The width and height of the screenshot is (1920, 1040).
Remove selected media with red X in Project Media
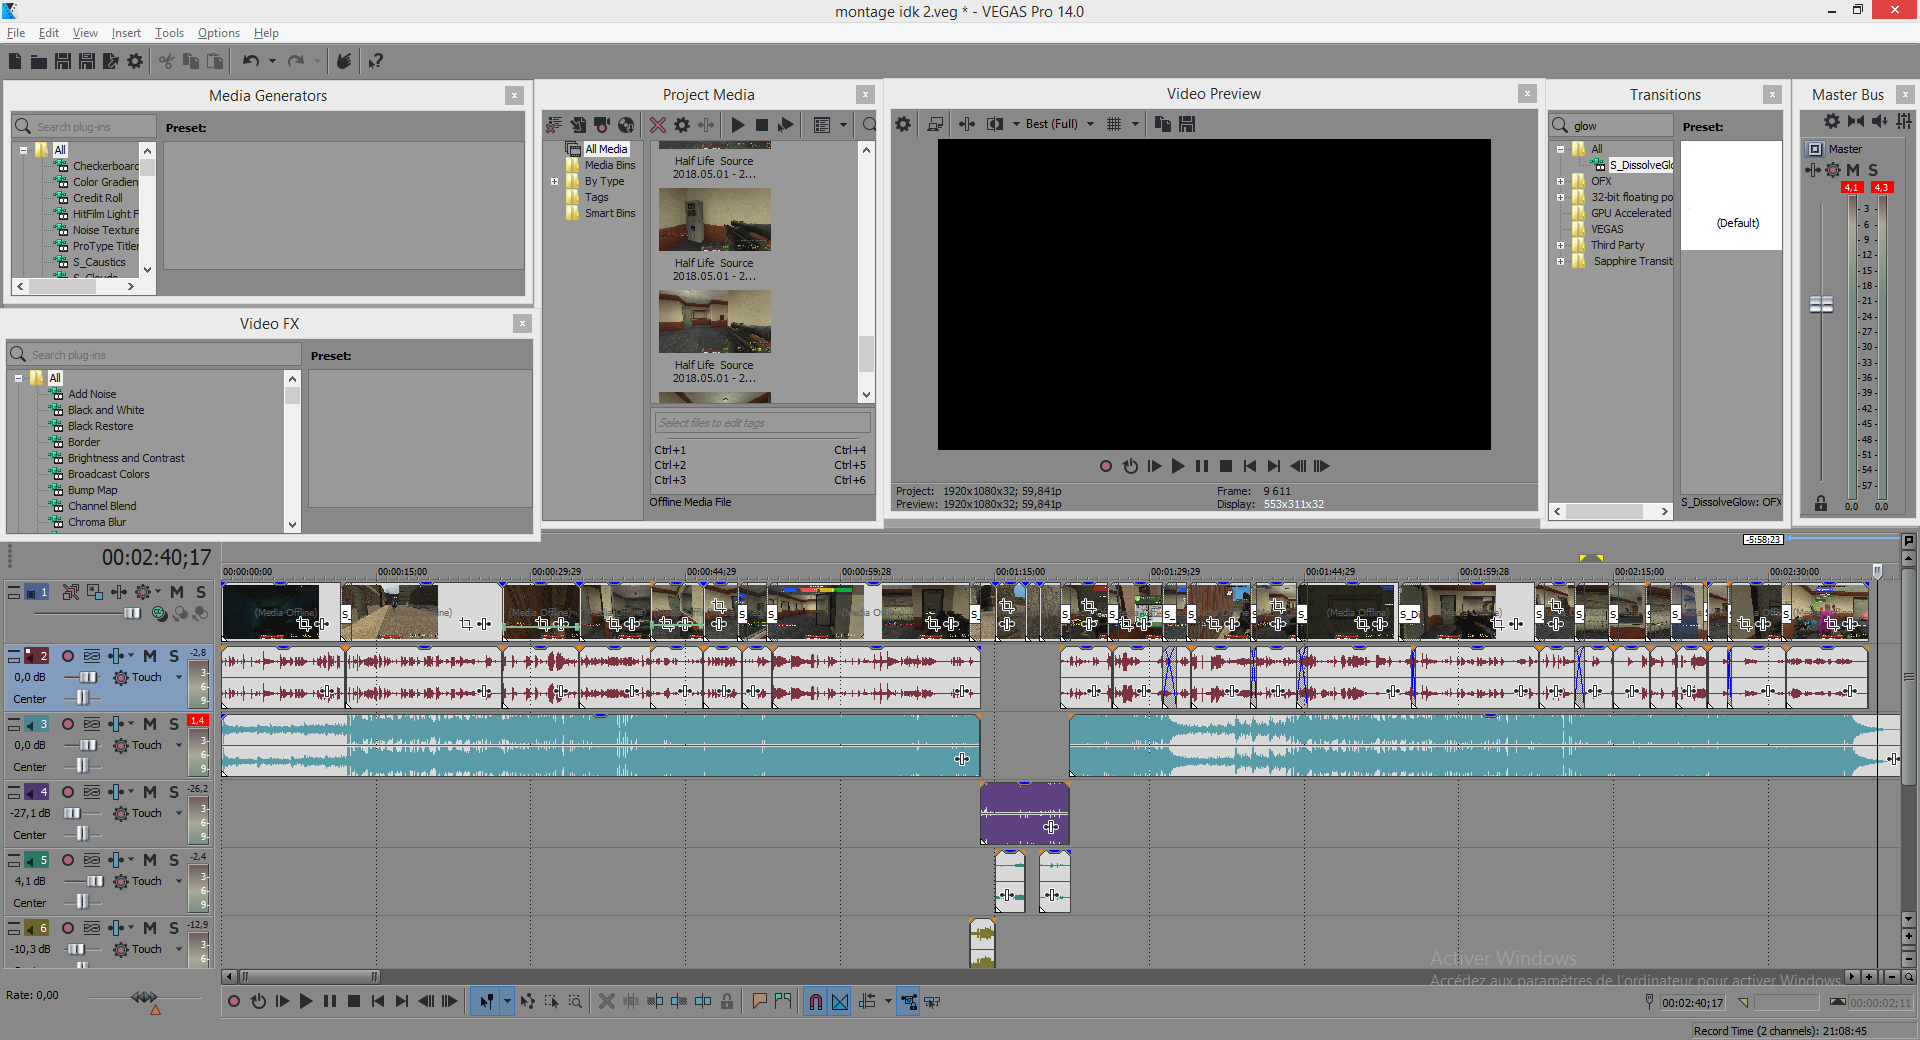click(x=657, y=125)
